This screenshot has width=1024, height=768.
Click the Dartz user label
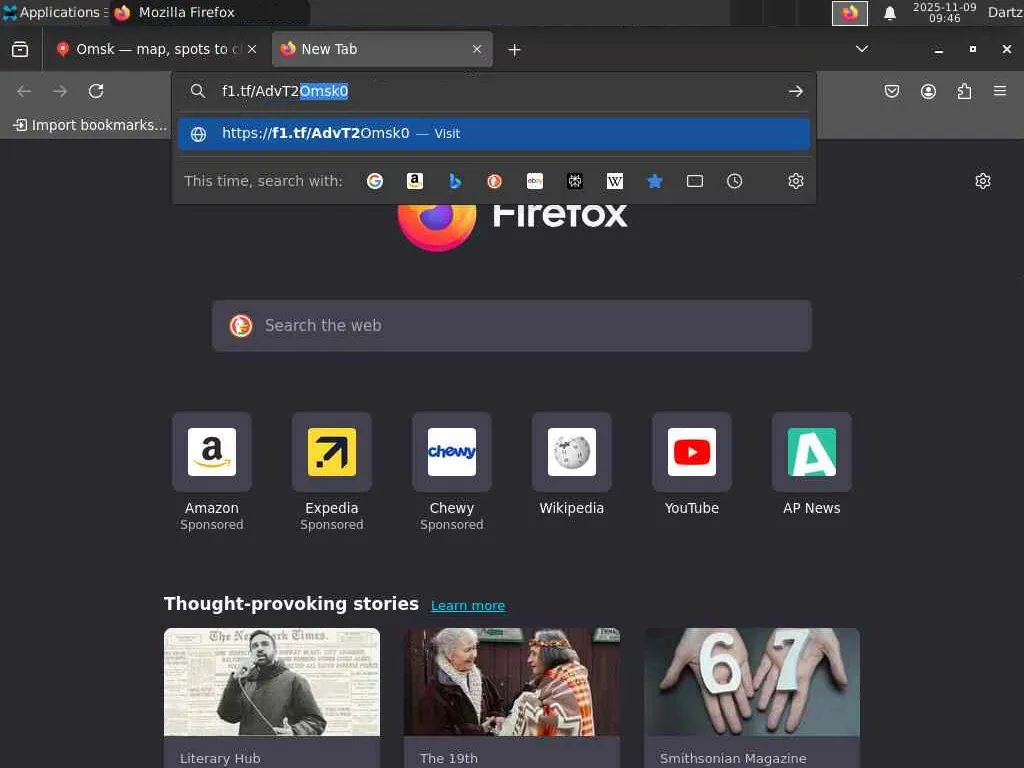tap(1005, 12)
